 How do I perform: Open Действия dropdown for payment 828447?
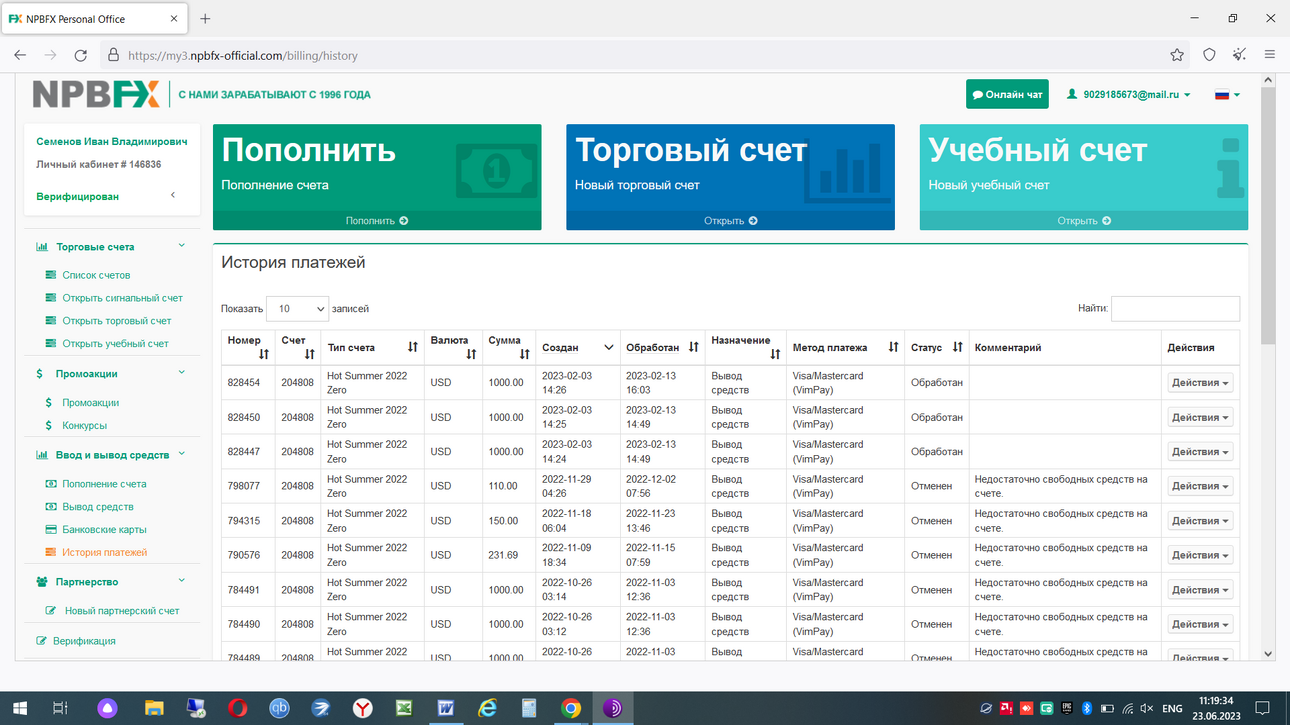(1200, 452)
